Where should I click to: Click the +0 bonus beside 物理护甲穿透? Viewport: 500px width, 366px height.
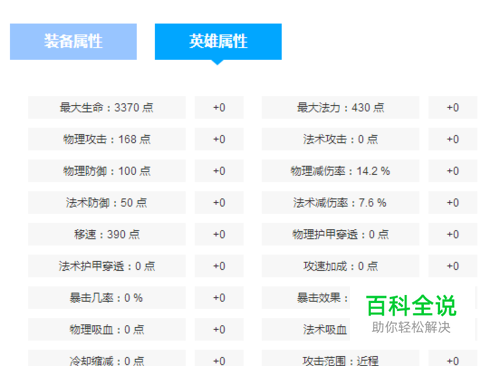click(453, 234)
